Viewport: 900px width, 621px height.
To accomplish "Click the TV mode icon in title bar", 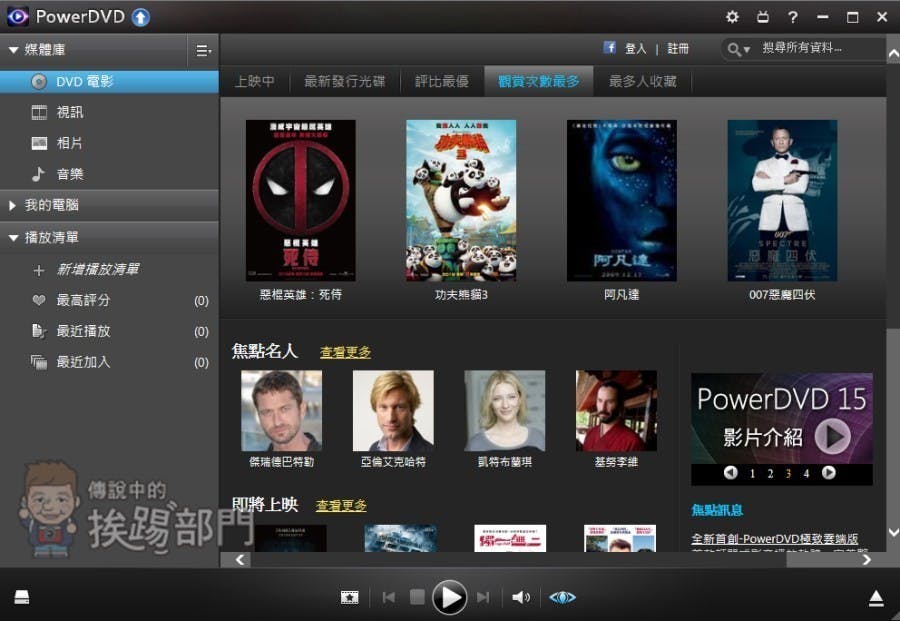I will pyautogui.click(x=762, y=17).
